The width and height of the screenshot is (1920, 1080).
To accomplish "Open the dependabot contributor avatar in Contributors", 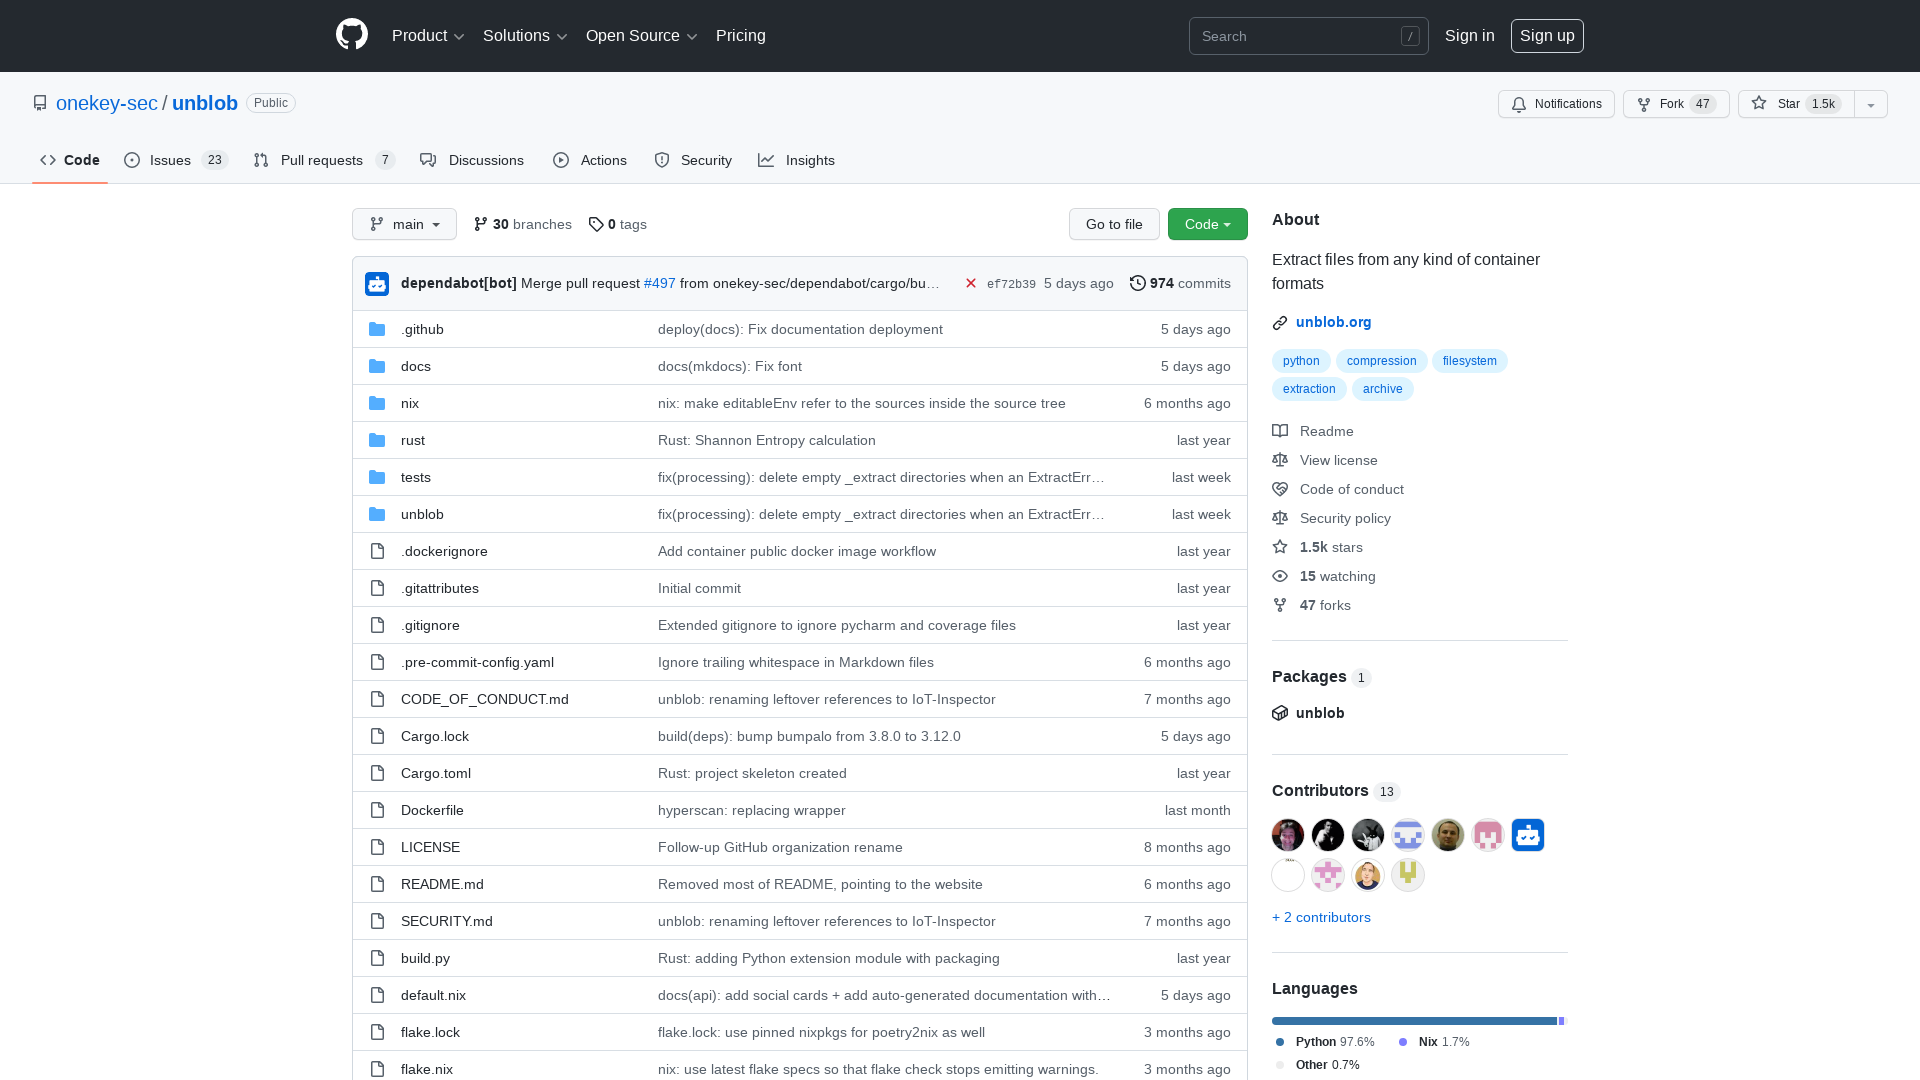I will (1528, 835).
